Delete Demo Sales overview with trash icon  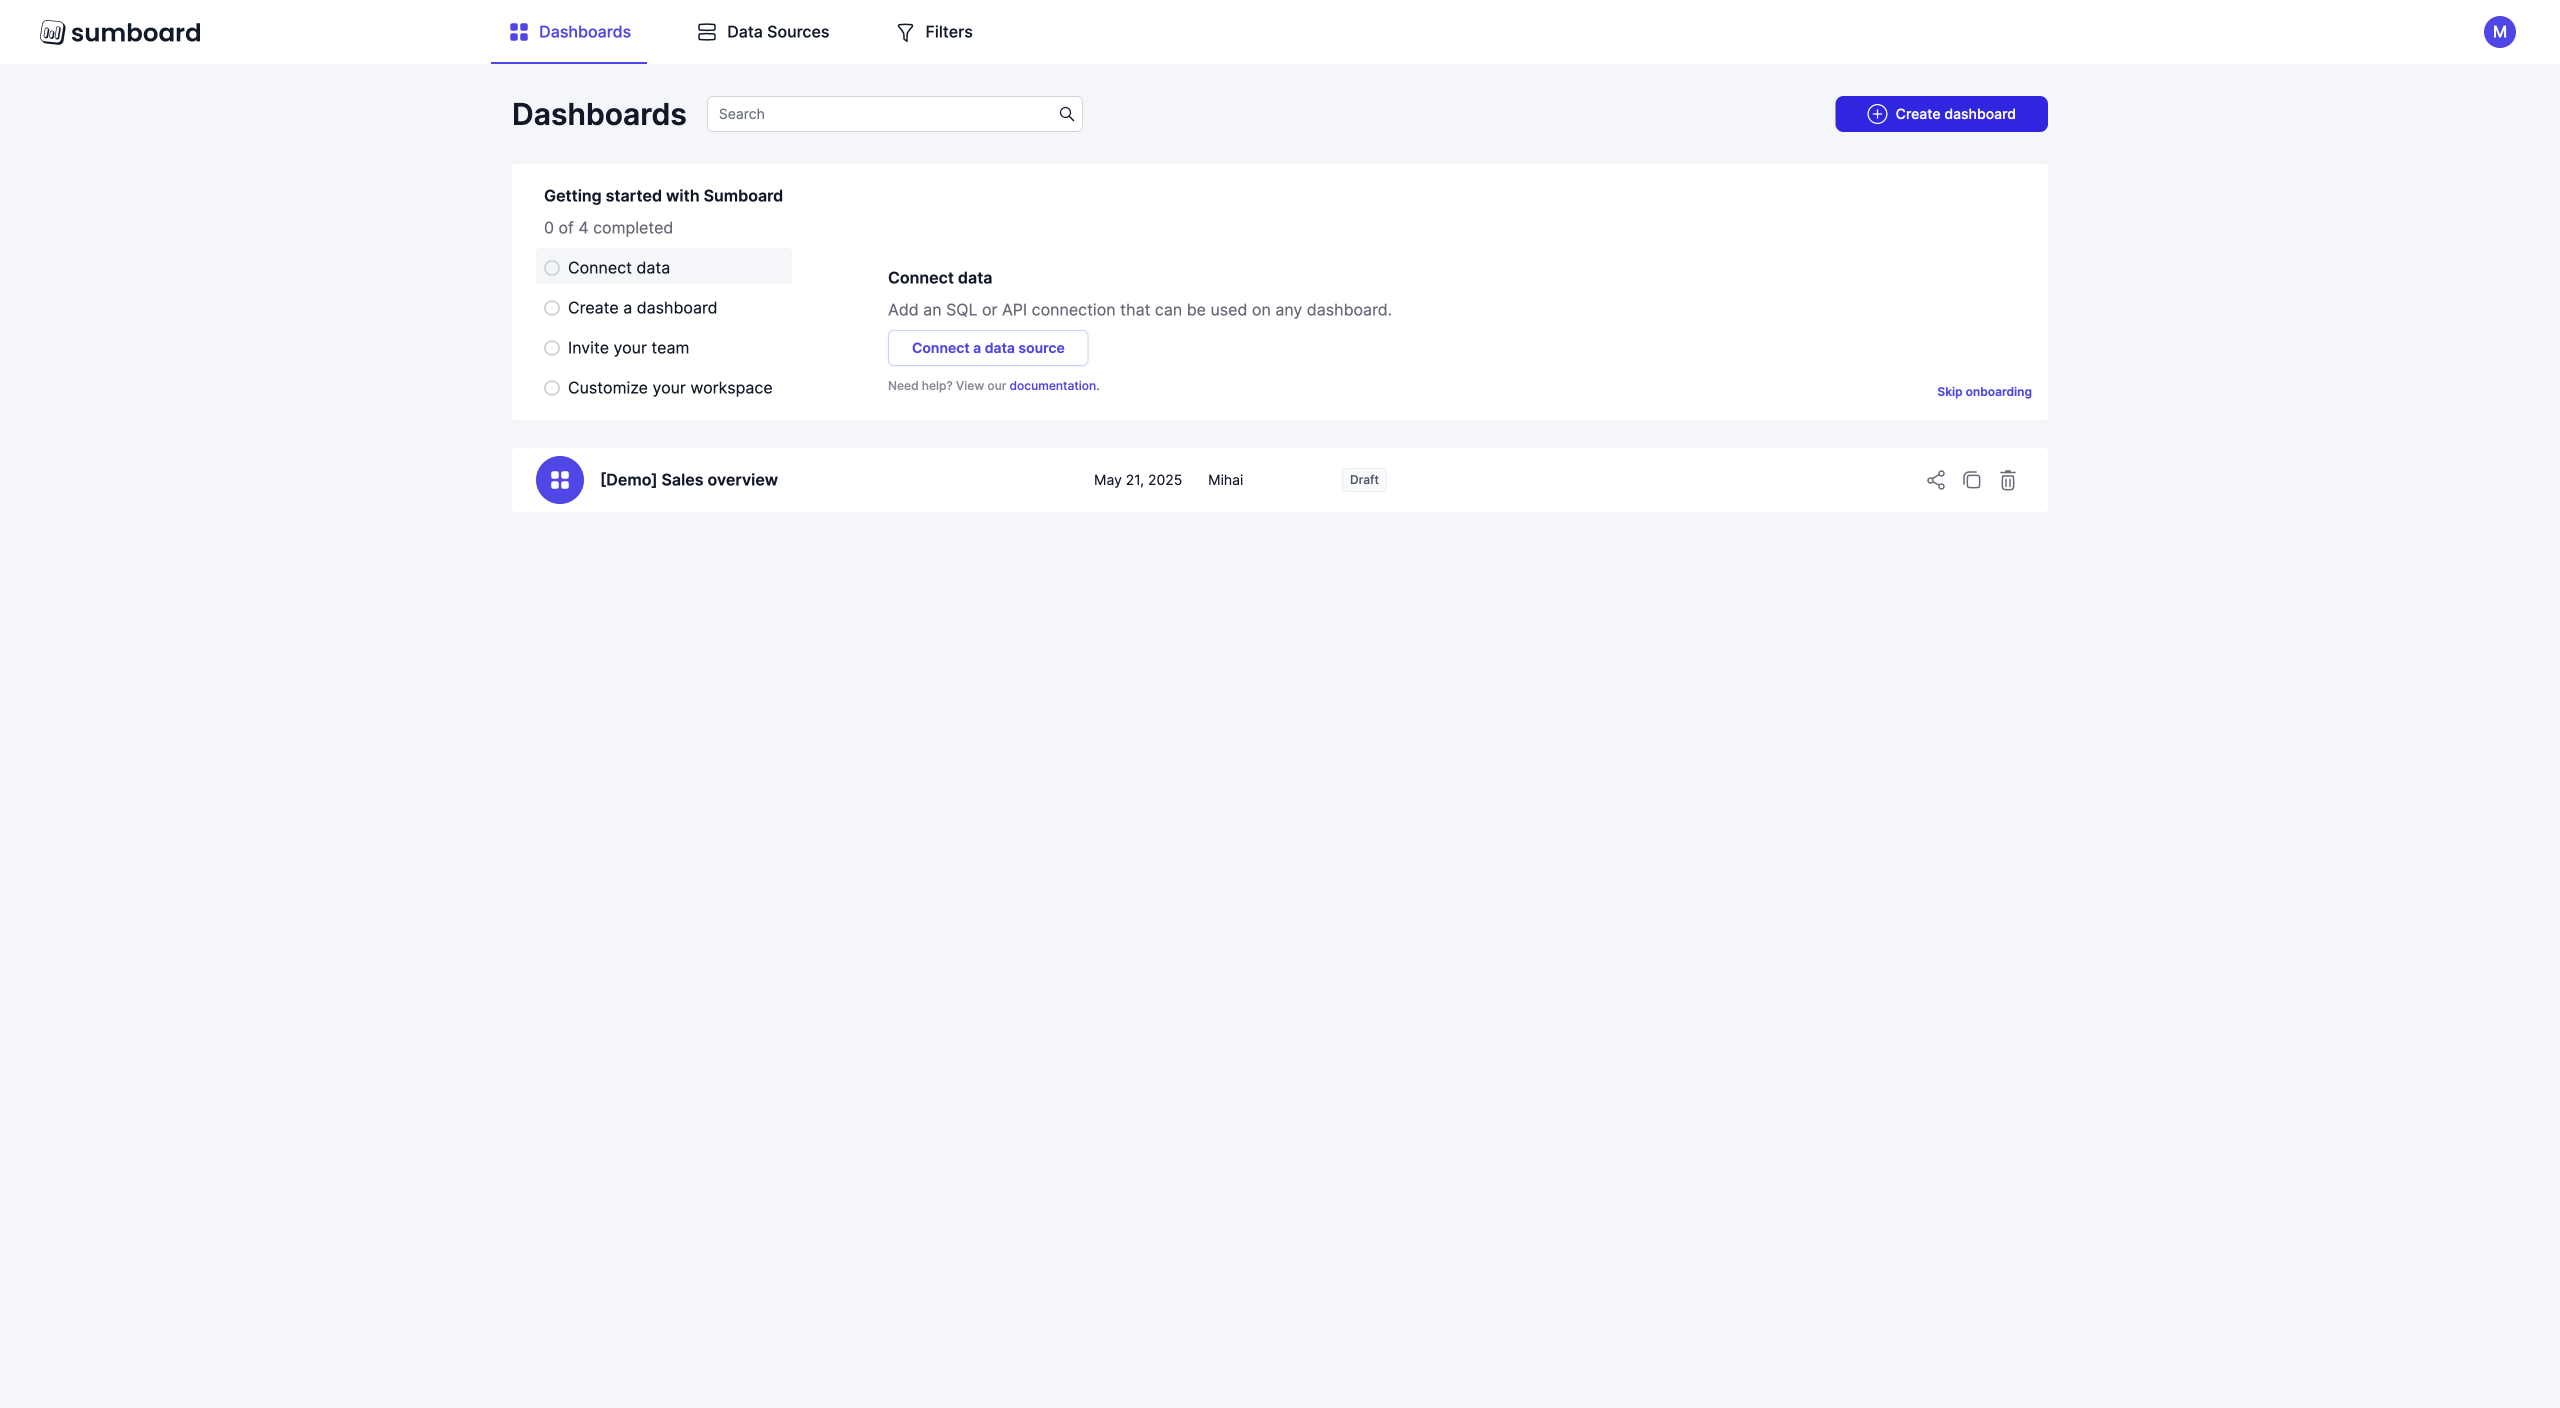coord(2008,480)
